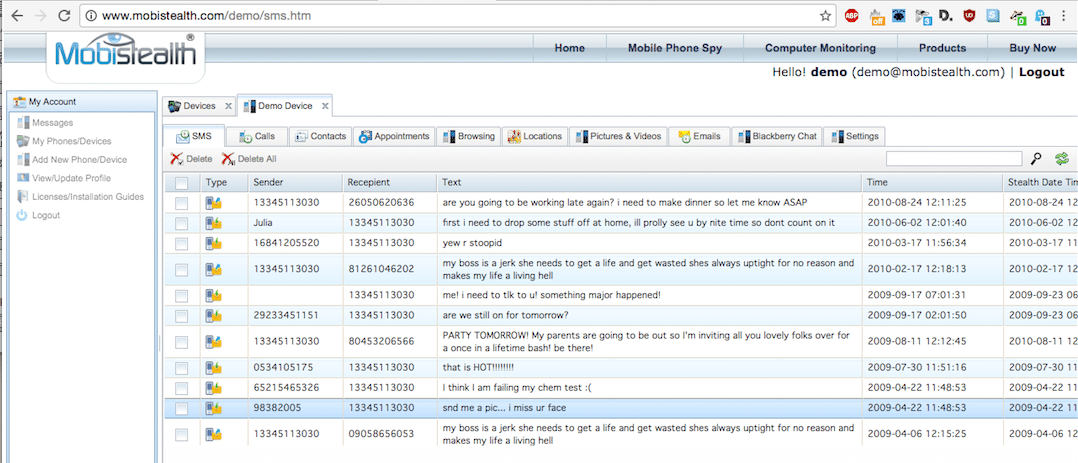
Task: Check the 'that is HOT' message row
Action: click(182, 367)
